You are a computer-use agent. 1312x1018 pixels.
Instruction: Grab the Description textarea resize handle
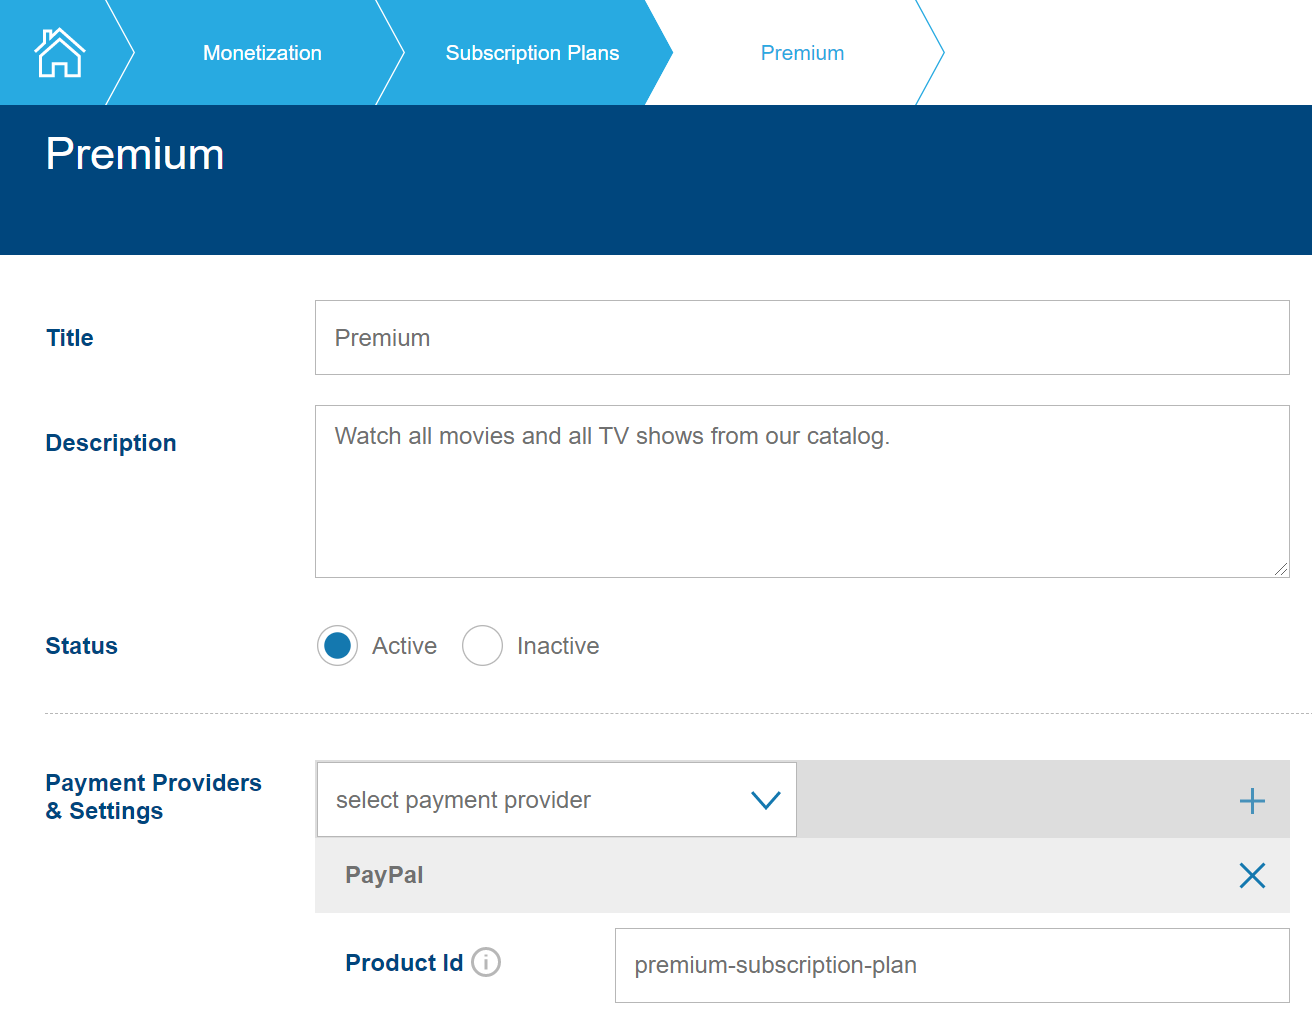(x=1281, y=569)
